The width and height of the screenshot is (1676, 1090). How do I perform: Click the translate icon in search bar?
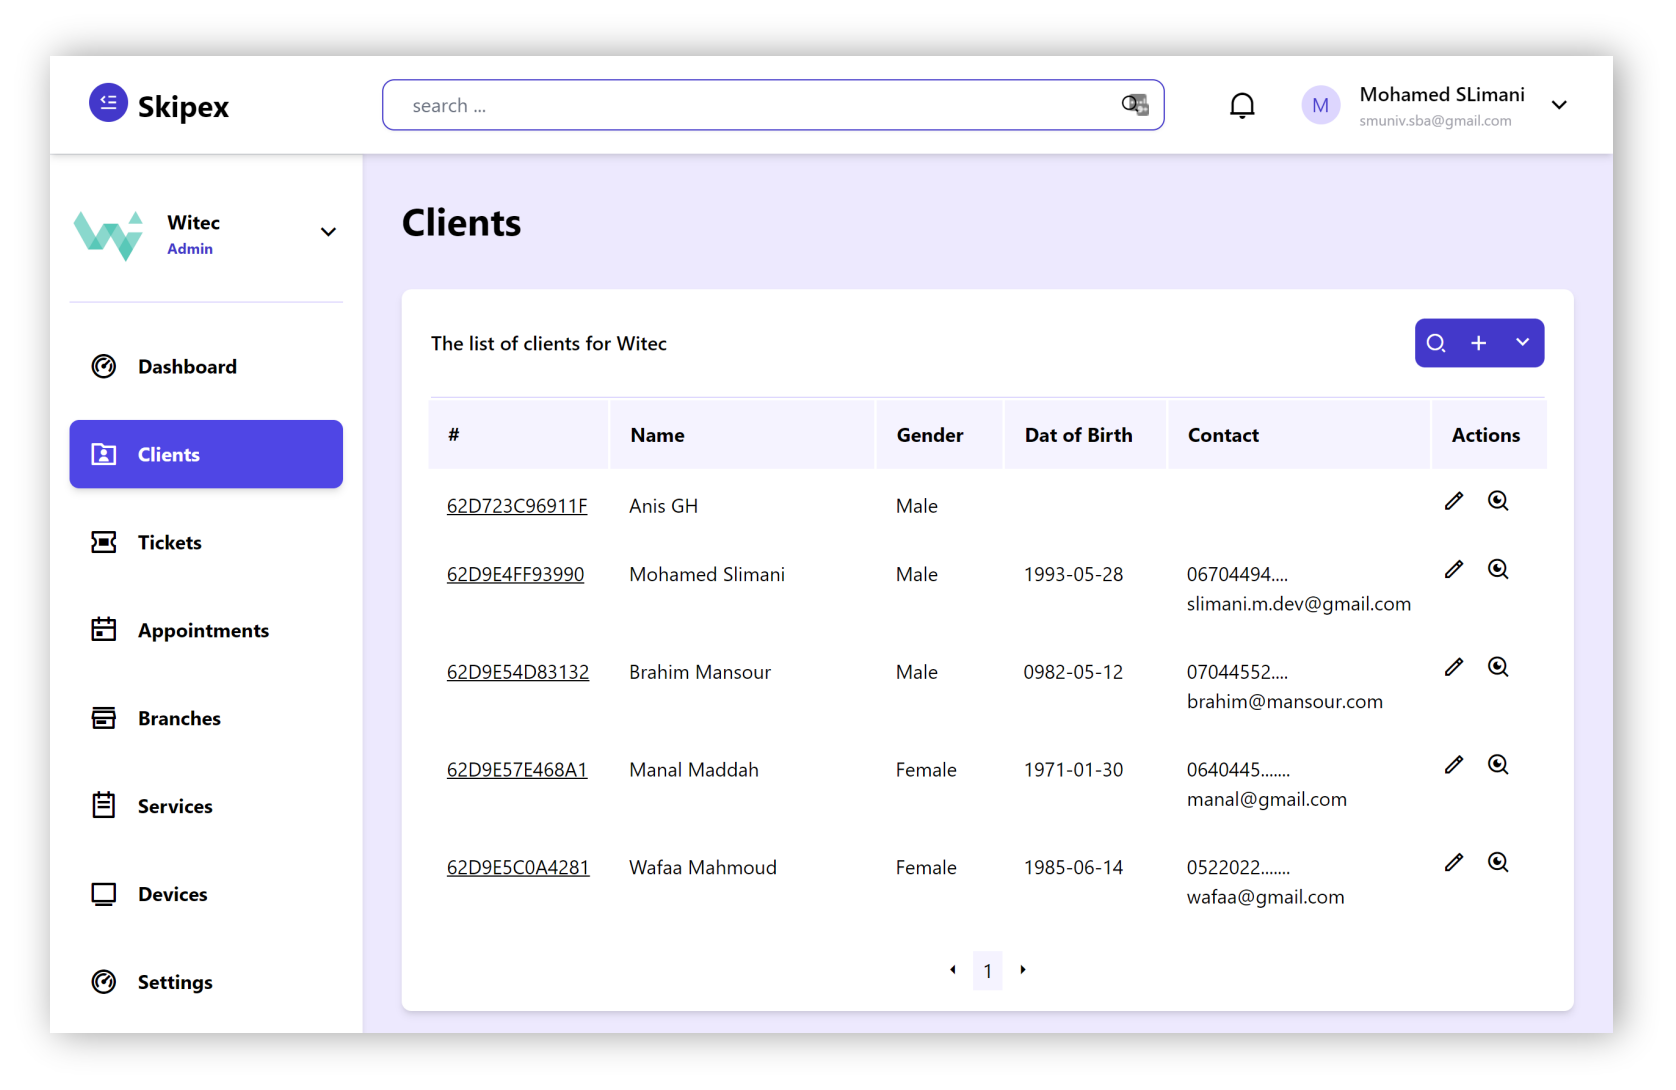coord(1134,105)
